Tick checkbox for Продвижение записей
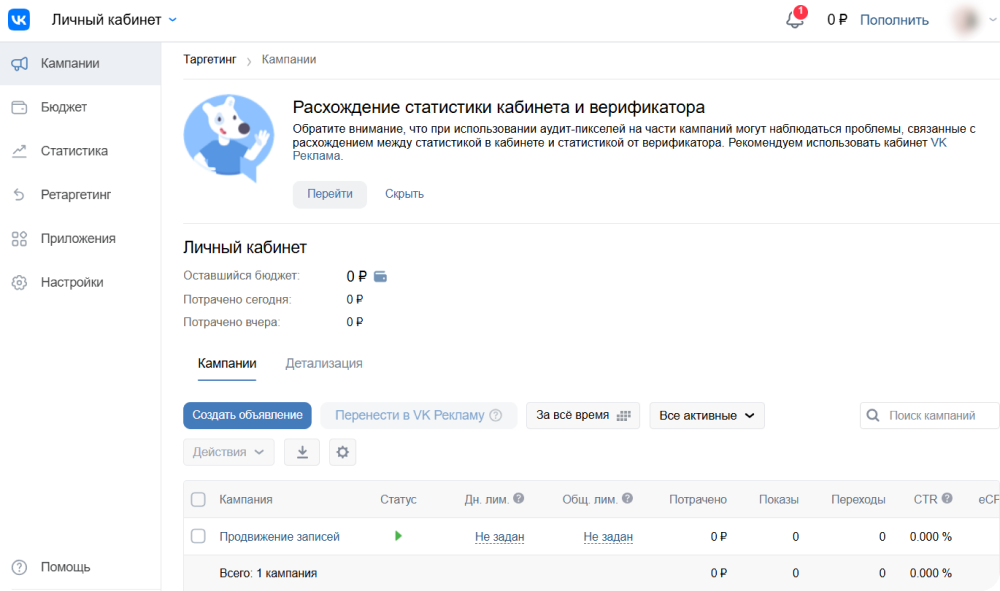1000x591 pixels. (198, 536)
